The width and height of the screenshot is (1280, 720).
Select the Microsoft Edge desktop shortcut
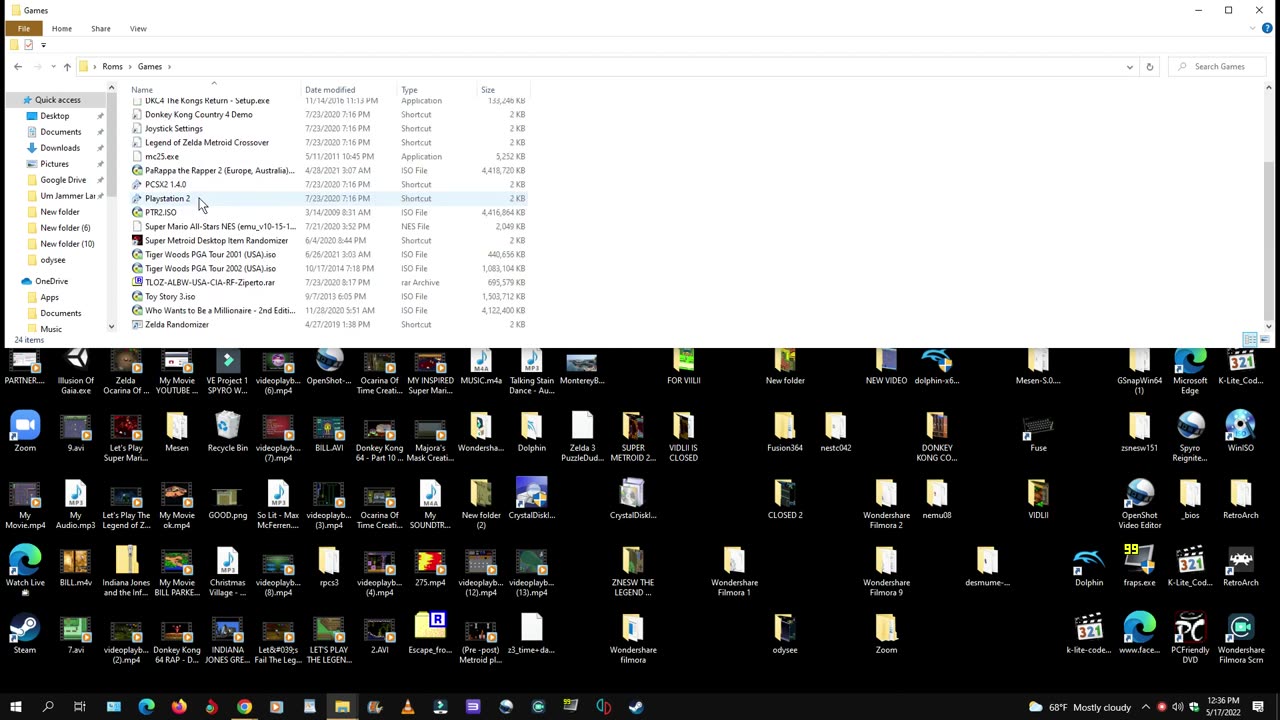tap(1190, 370)
